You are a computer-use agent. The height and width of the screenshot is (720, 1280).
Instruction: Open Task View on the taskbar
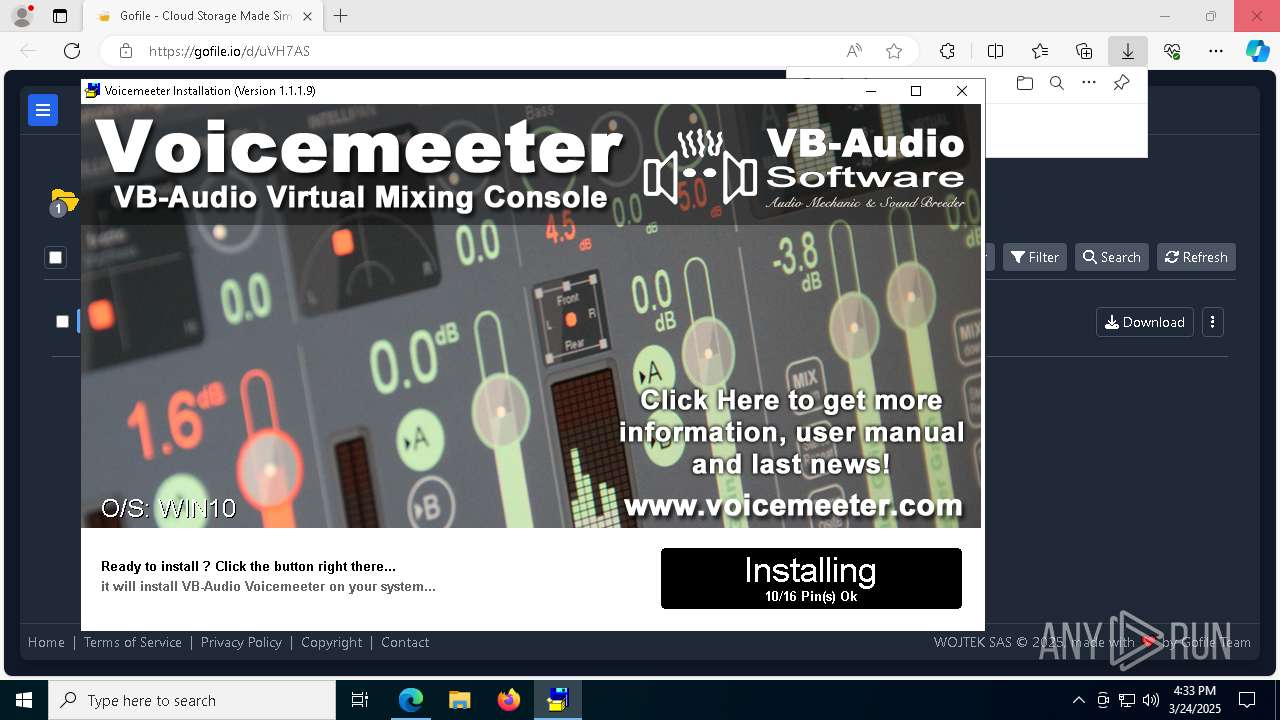pyautogui.click(x=360, y=700)
